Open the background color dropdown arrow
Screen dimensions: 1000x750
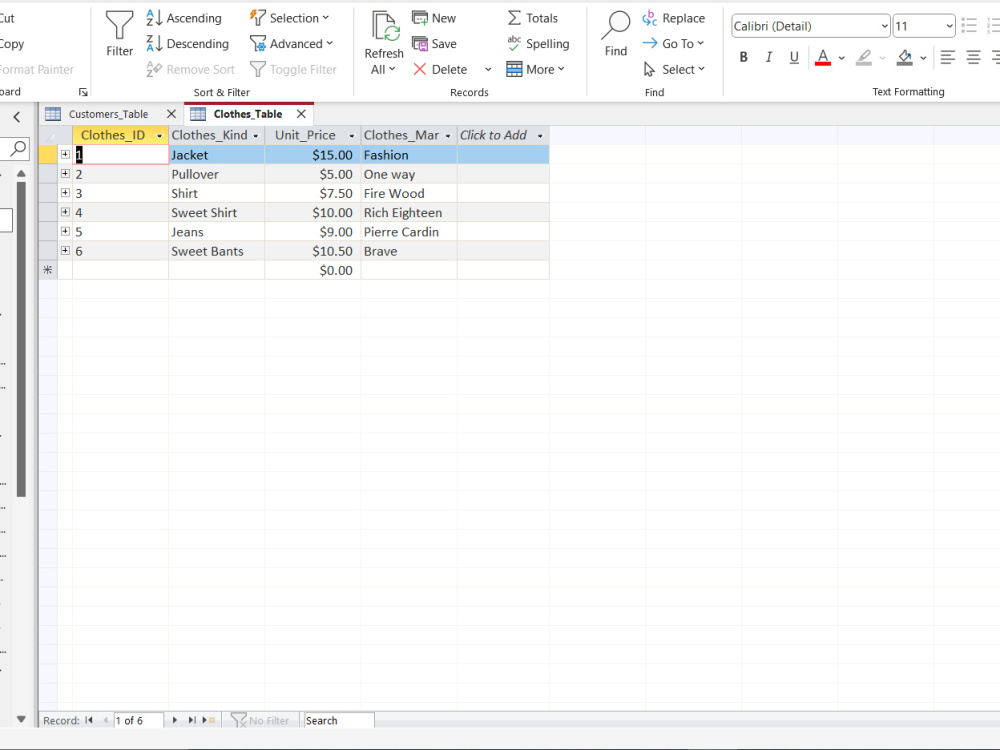(923, 58)
